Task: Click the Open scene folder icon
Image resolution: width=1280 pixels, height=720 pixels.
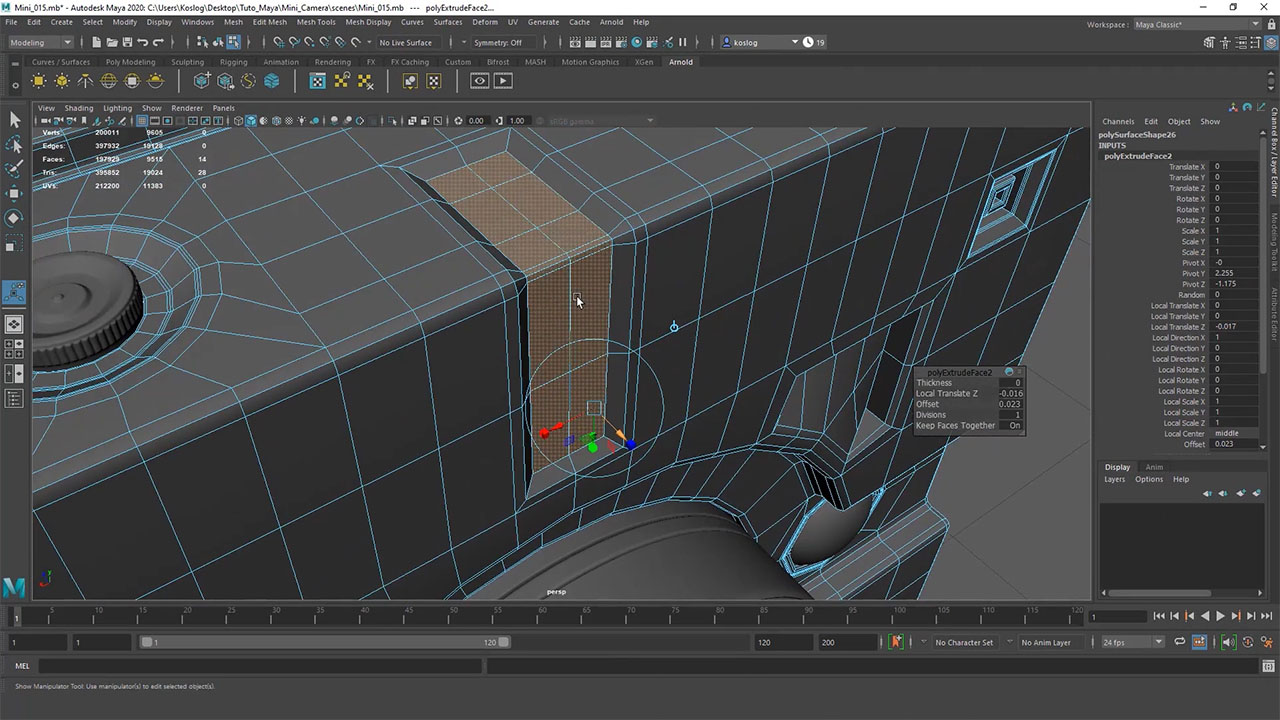Action: click(111, 42)
